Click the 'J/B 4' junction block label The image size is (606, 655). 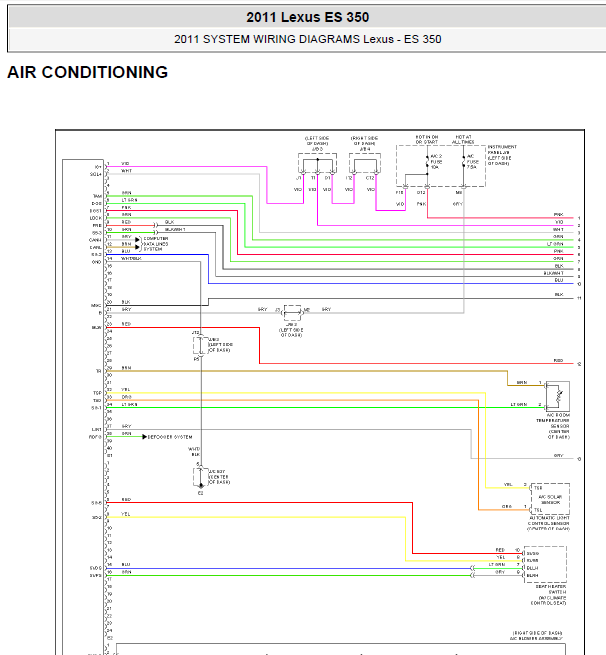click(x=365, y=149)
